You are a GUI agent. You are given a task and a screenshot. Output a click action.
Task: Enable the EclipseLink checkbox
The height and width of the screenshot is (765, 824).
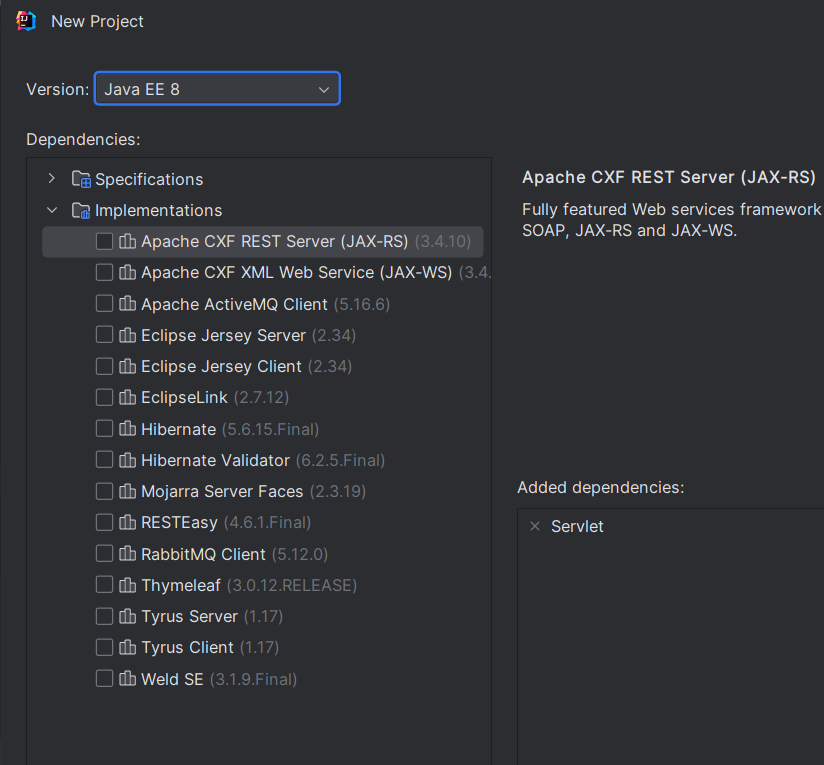104,397
